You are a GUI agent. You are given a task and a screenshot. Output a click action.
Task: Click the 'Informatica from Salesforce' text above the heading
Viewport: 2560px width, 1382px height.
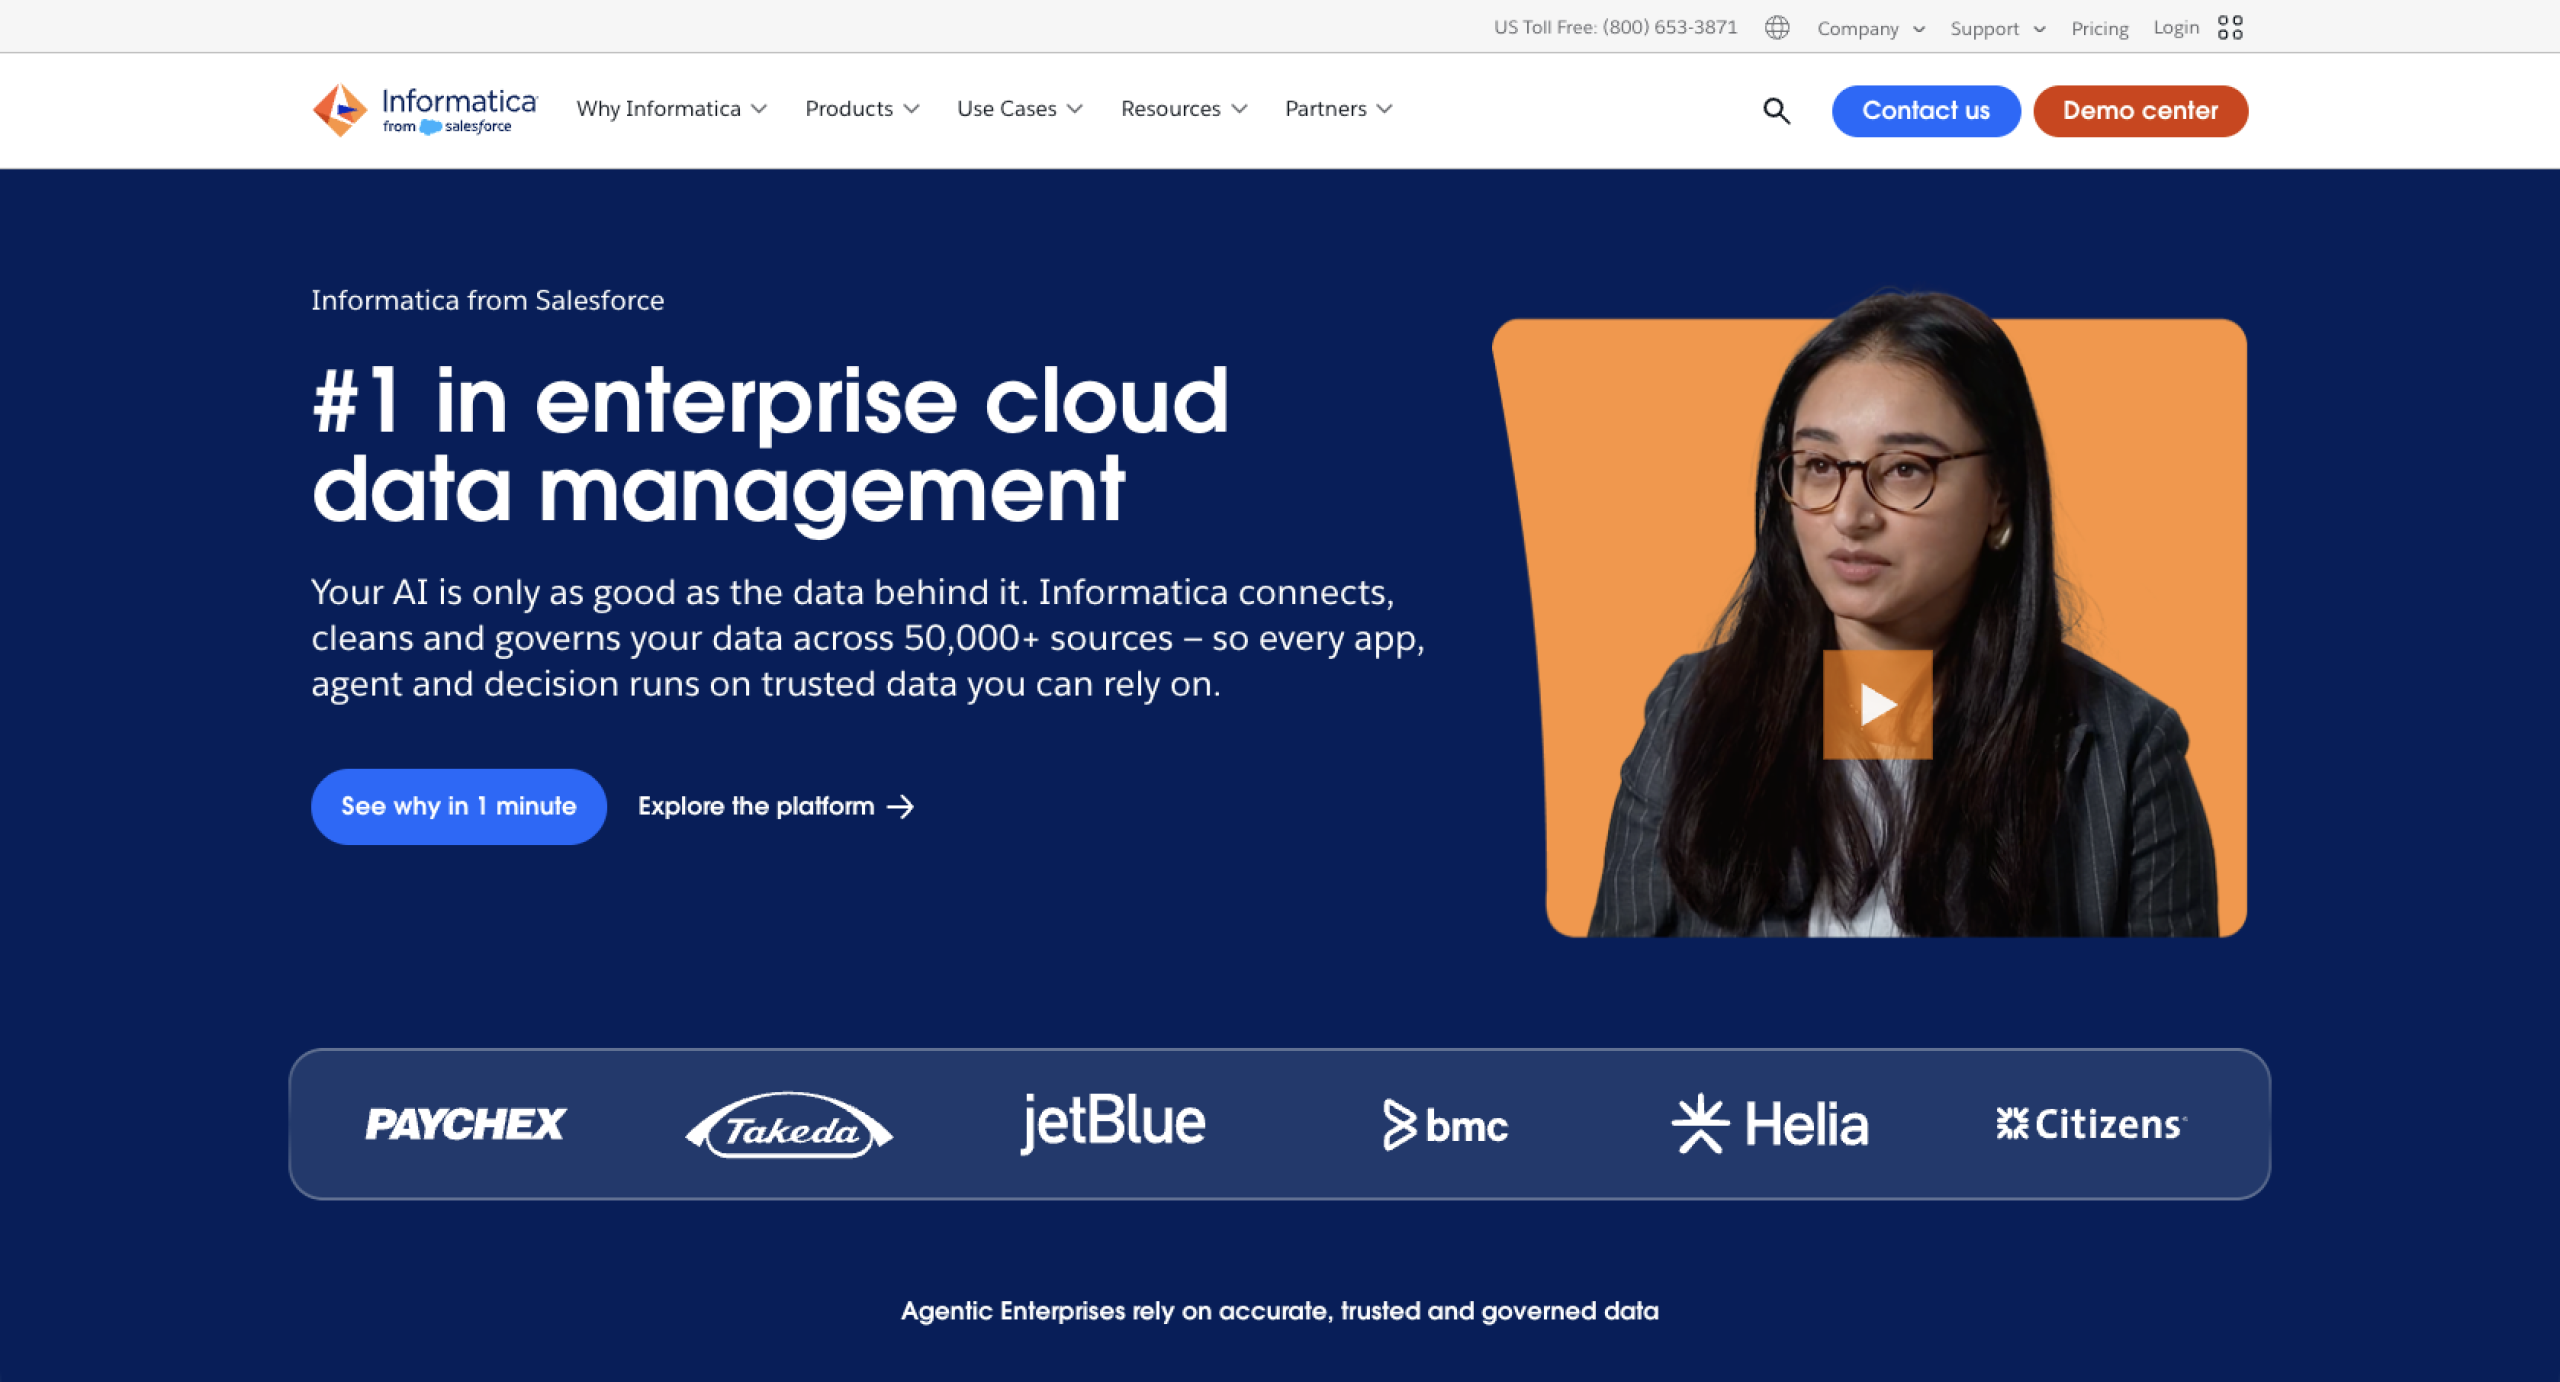click(487, 300)
